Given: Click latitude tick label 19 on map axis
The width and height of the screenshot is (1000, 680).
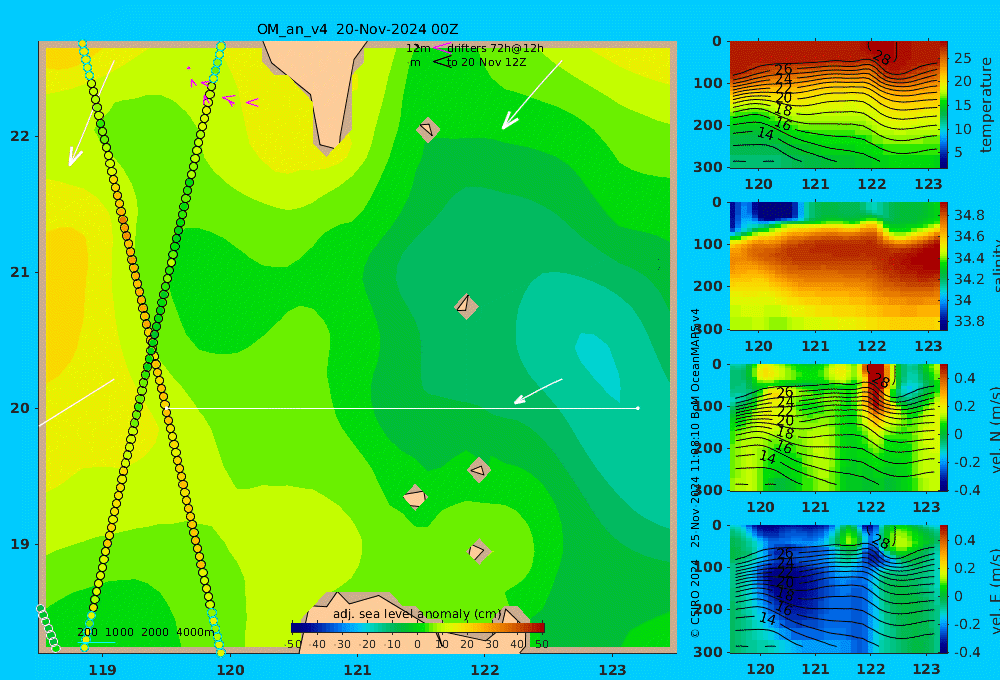Looking at the screenshot, I should (20, 544).
